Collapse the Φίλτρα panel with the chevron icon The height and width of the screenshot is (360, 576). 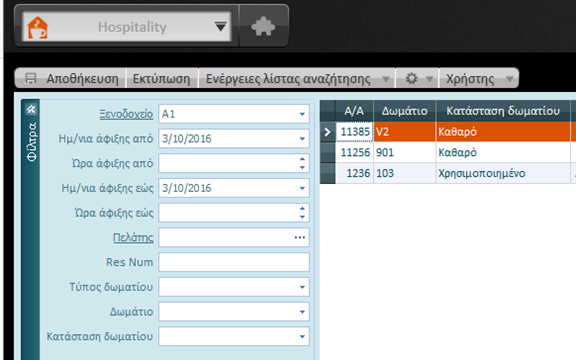tap(31, 109)
